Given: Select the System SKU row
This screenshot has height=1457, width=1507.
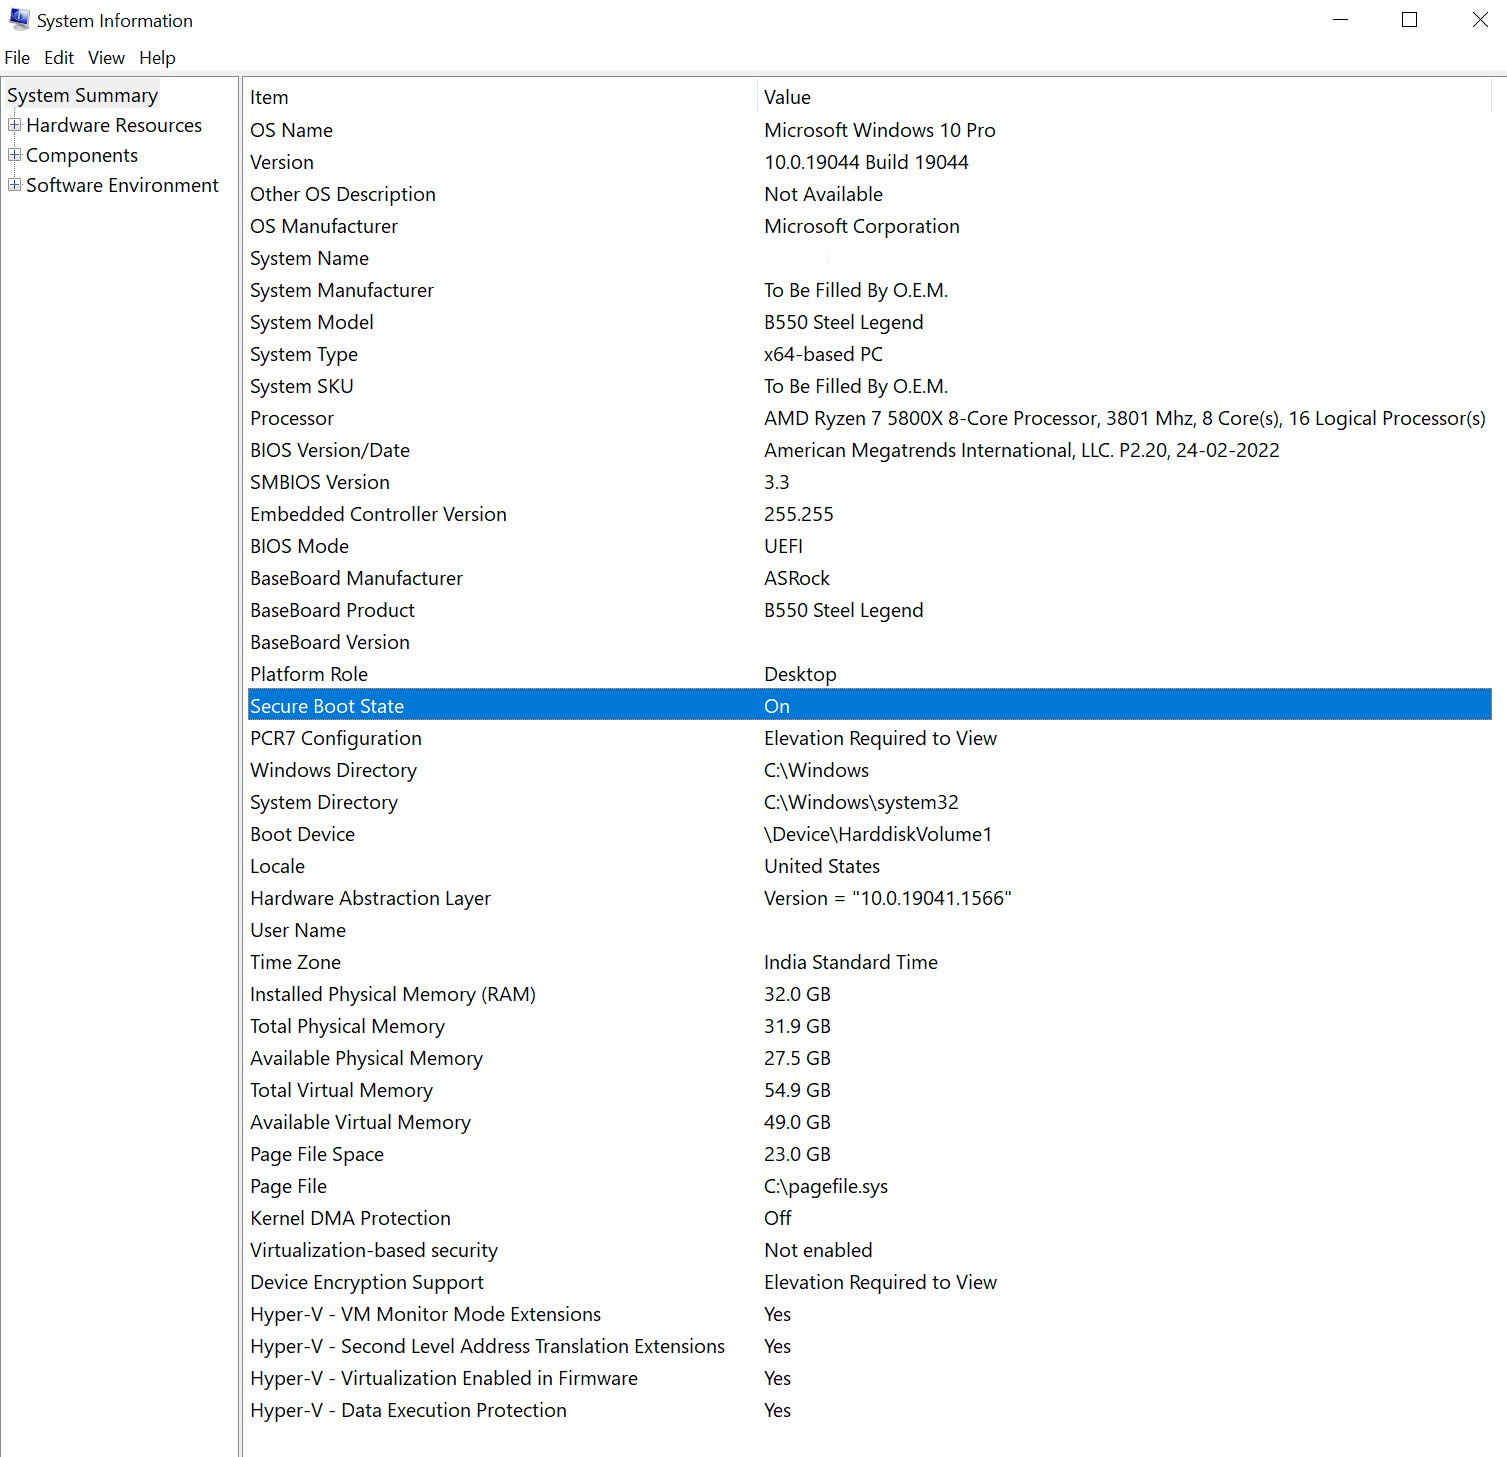Looking at the screenshot, I should point(869,386).
